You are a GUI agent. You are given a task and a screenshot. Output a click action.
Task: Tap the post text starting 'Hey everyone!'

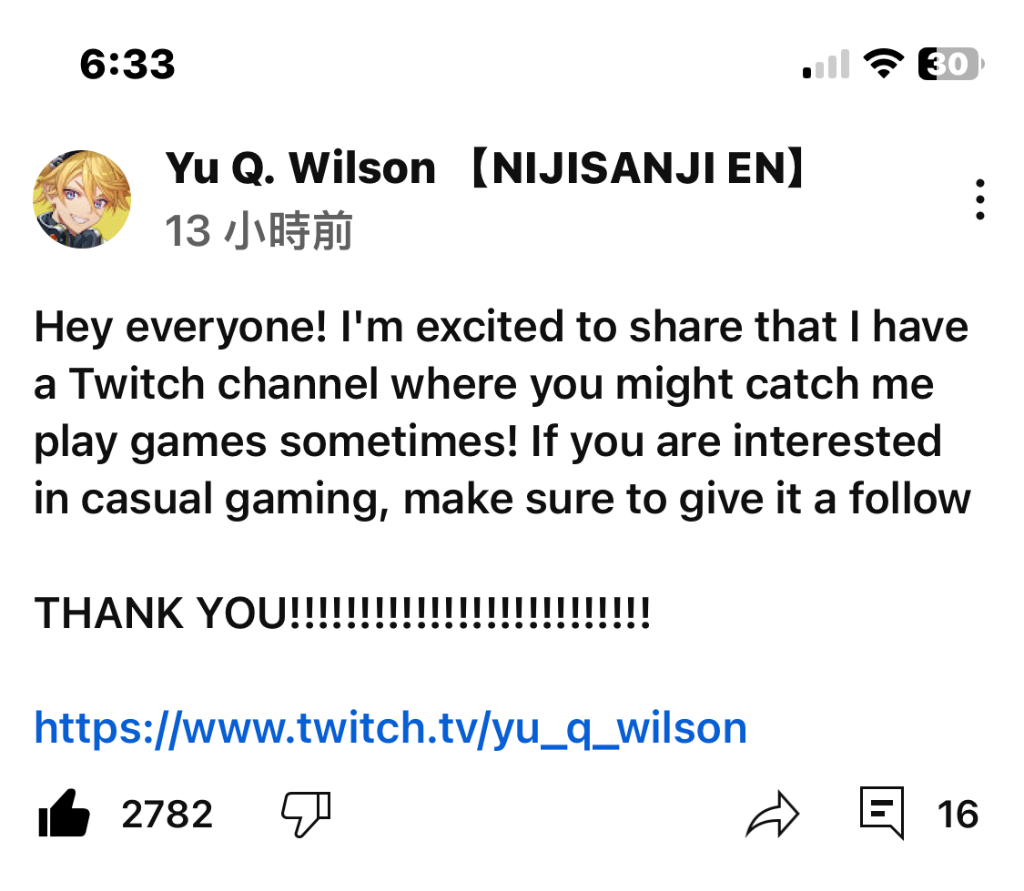502,413
